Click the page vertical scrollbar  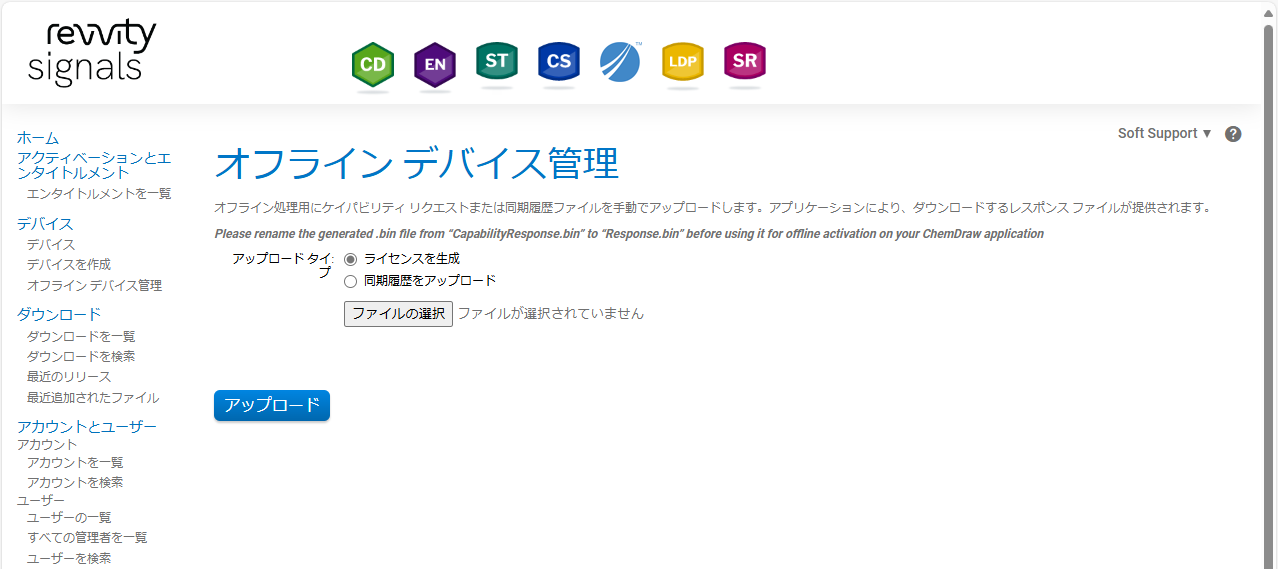coord(1269,300)
